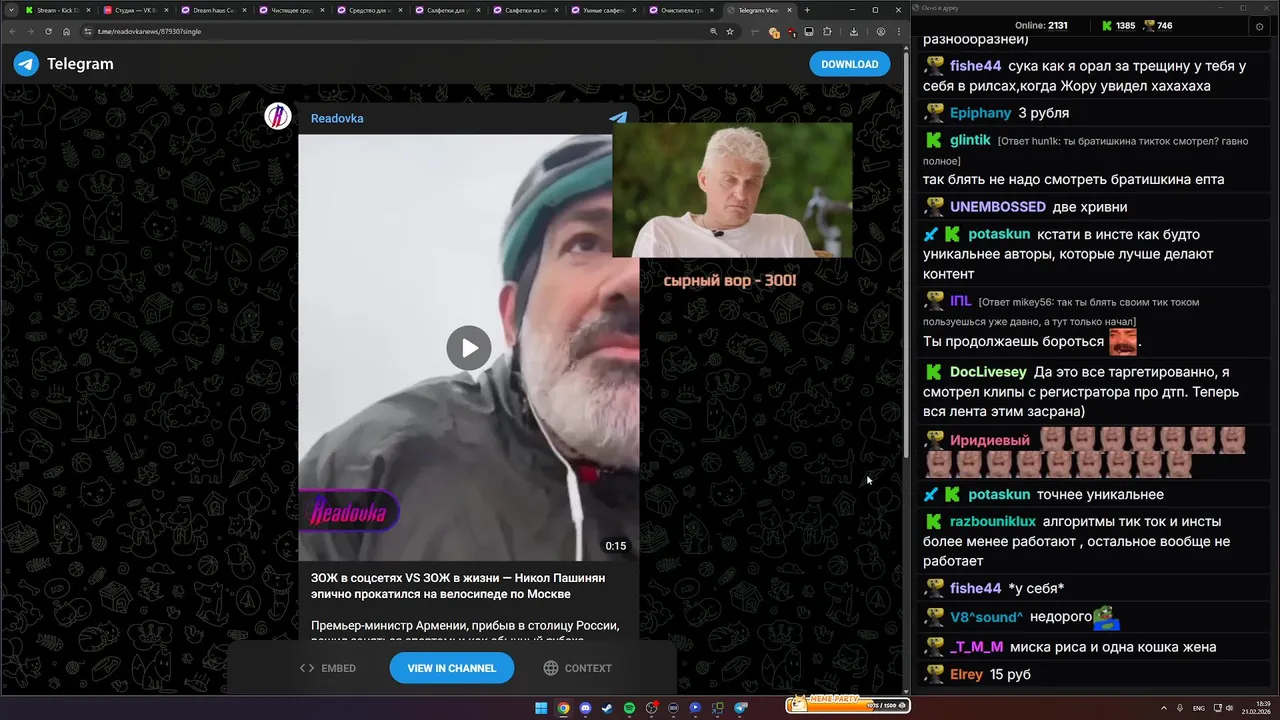Click the MEME PARTY progress widget

pyautogui.click(x=848, y=705)
